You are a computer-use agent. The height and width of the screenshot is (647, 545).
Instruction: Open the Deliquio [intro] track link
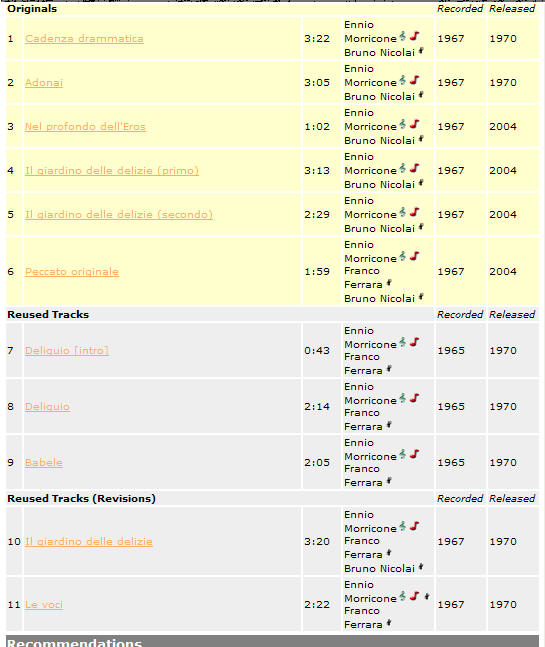67,351
